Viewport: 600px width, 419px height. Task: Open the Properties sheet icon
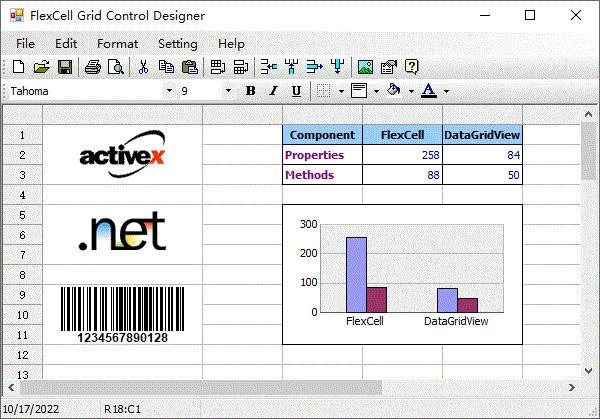point(389,67)
